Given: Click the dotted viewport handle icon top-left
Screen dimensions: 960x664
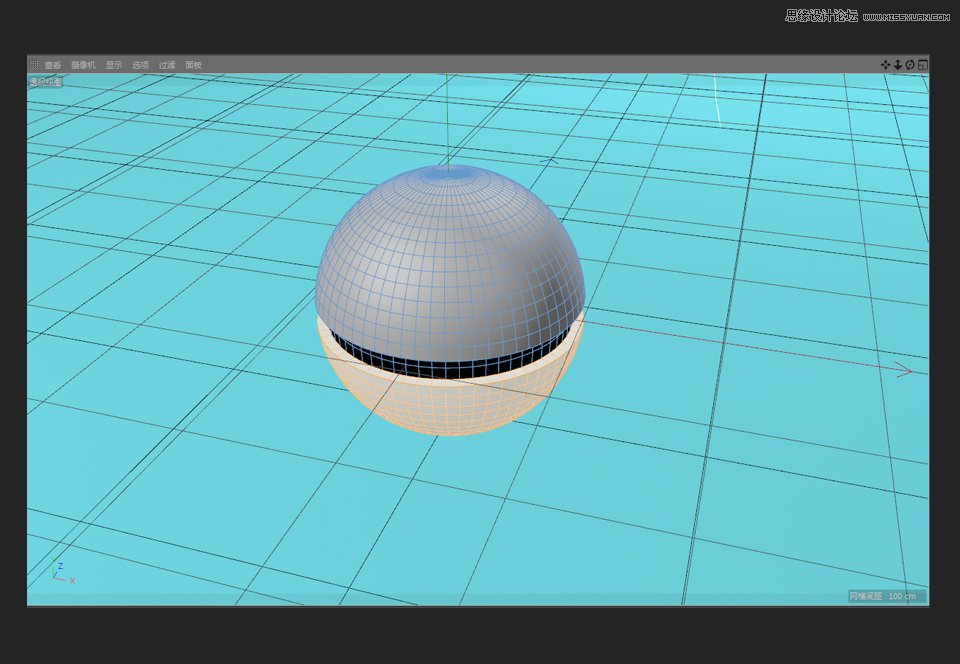Looking at the screenshot, I should [x=34, y=64].
